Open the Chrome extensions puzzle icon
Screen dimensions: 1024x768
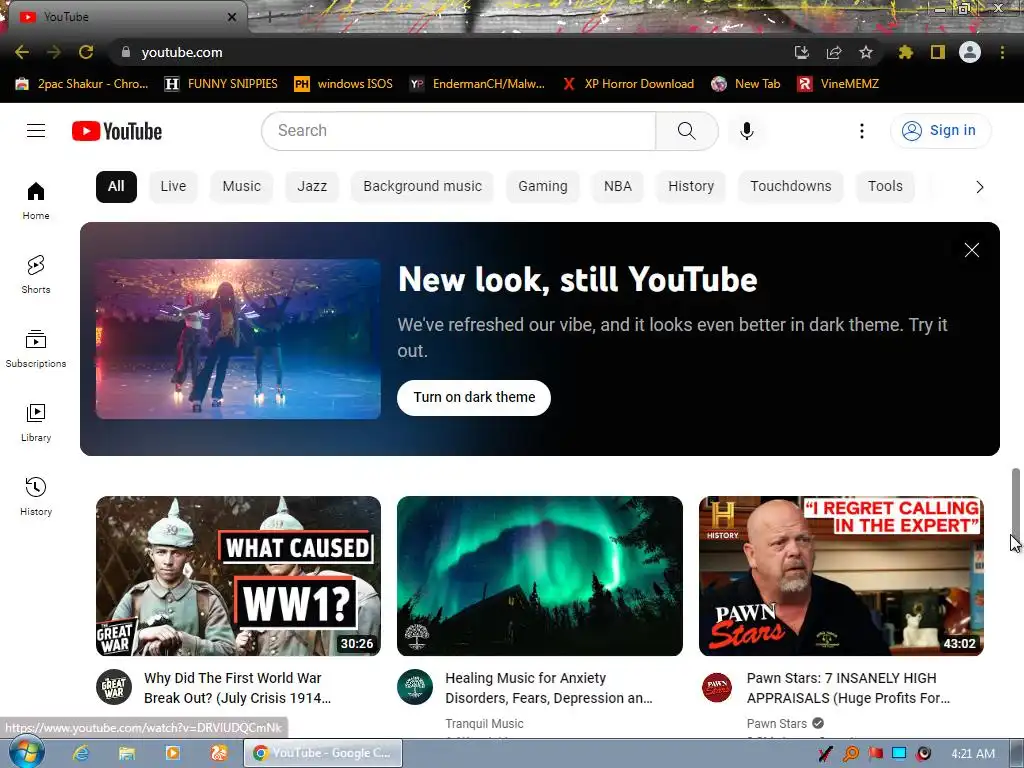coord(906,52)
